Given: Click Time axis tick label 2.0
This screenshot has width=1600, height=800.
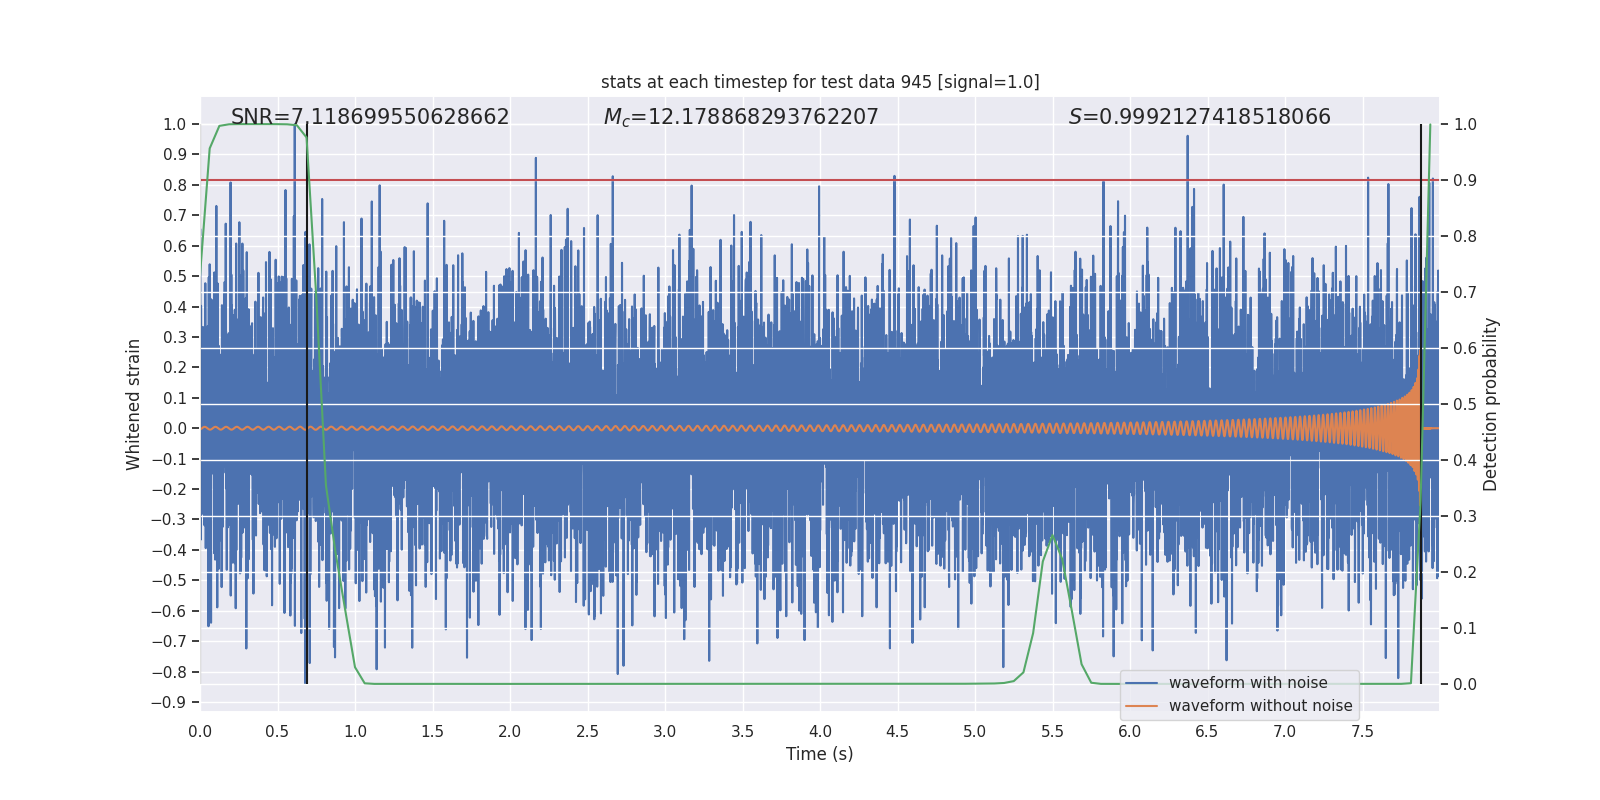Looking at the screenshot, I should pos(510,731).
